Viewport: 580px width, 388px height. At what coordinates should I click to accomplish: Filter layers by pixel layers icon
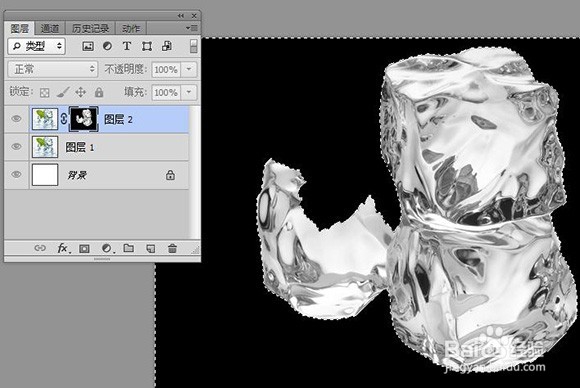pos(88,46)
